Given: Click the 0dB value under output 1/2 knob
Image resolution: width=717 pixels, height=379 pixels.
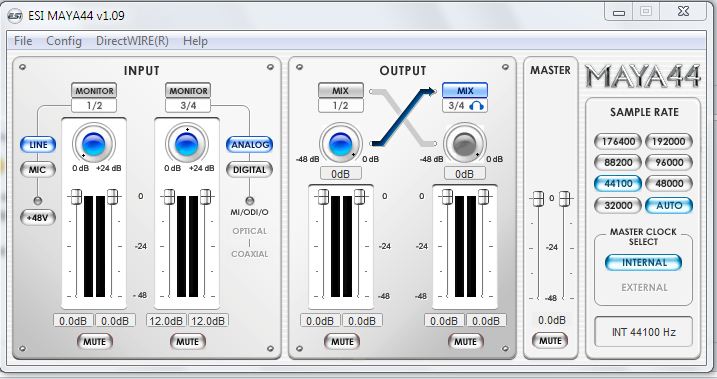Looking at the screenshot, I should (341, 174).
